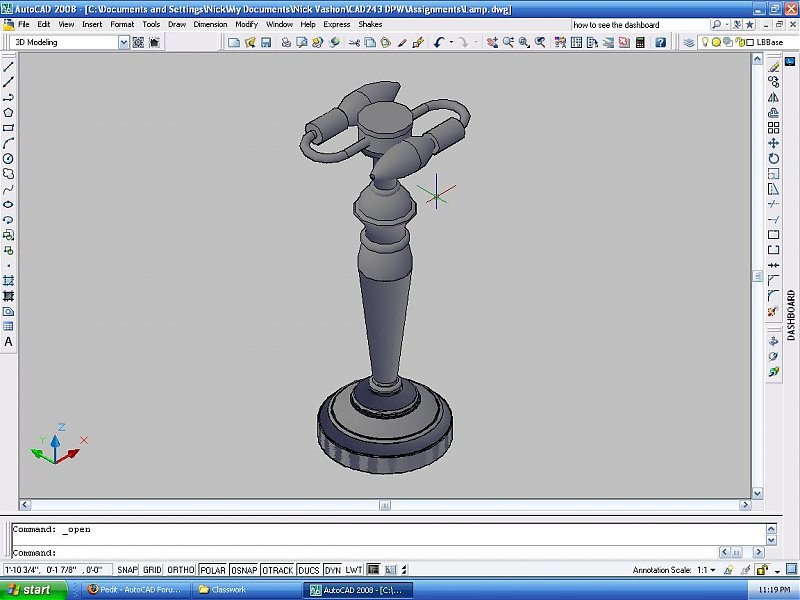Click the Mirror modify tool
This screenshot has height=600, width=800.
pos(774,97)
